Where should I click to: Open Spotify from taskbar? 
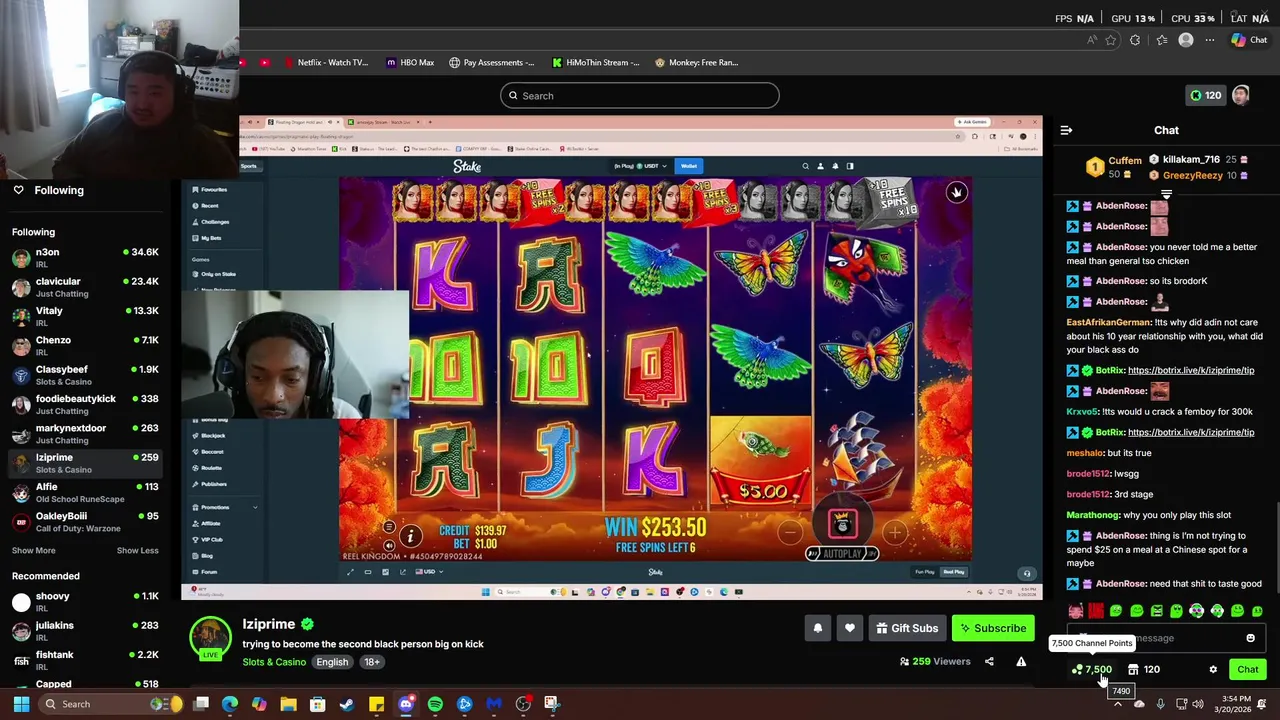[435, 704]
